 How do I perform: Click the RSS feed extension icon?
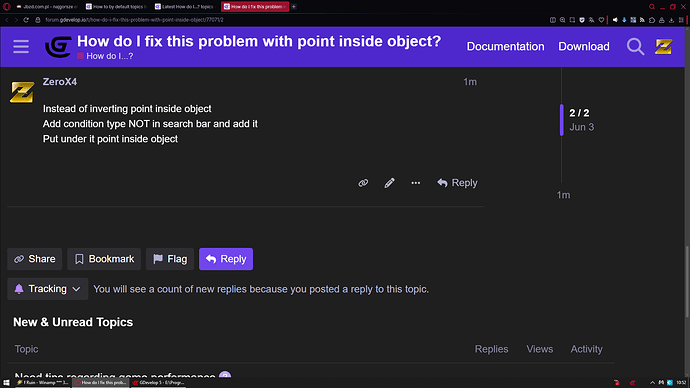click(x=642, y=20)
